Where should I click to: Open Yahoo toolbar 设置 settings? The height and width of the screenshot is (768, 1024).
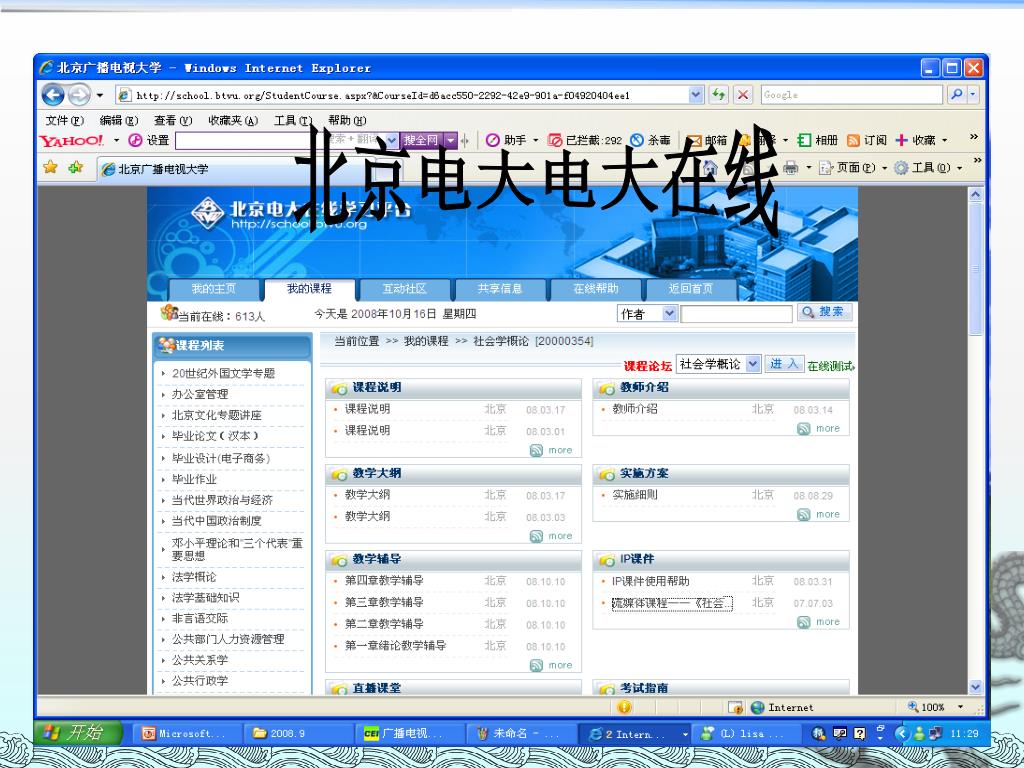coord(149,140)
